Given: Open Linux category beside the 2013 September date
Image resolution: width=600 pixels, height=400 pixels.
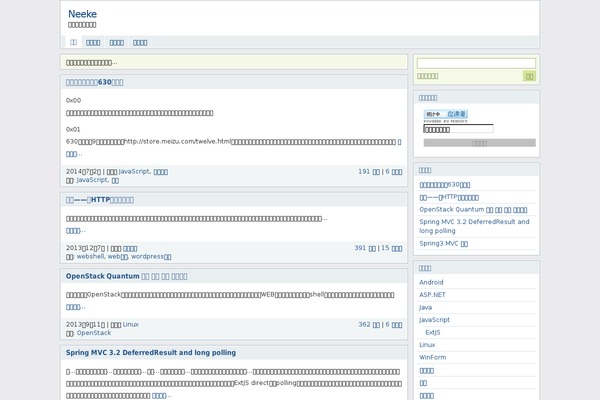Looking at the screenshot, I should [130, 325].
